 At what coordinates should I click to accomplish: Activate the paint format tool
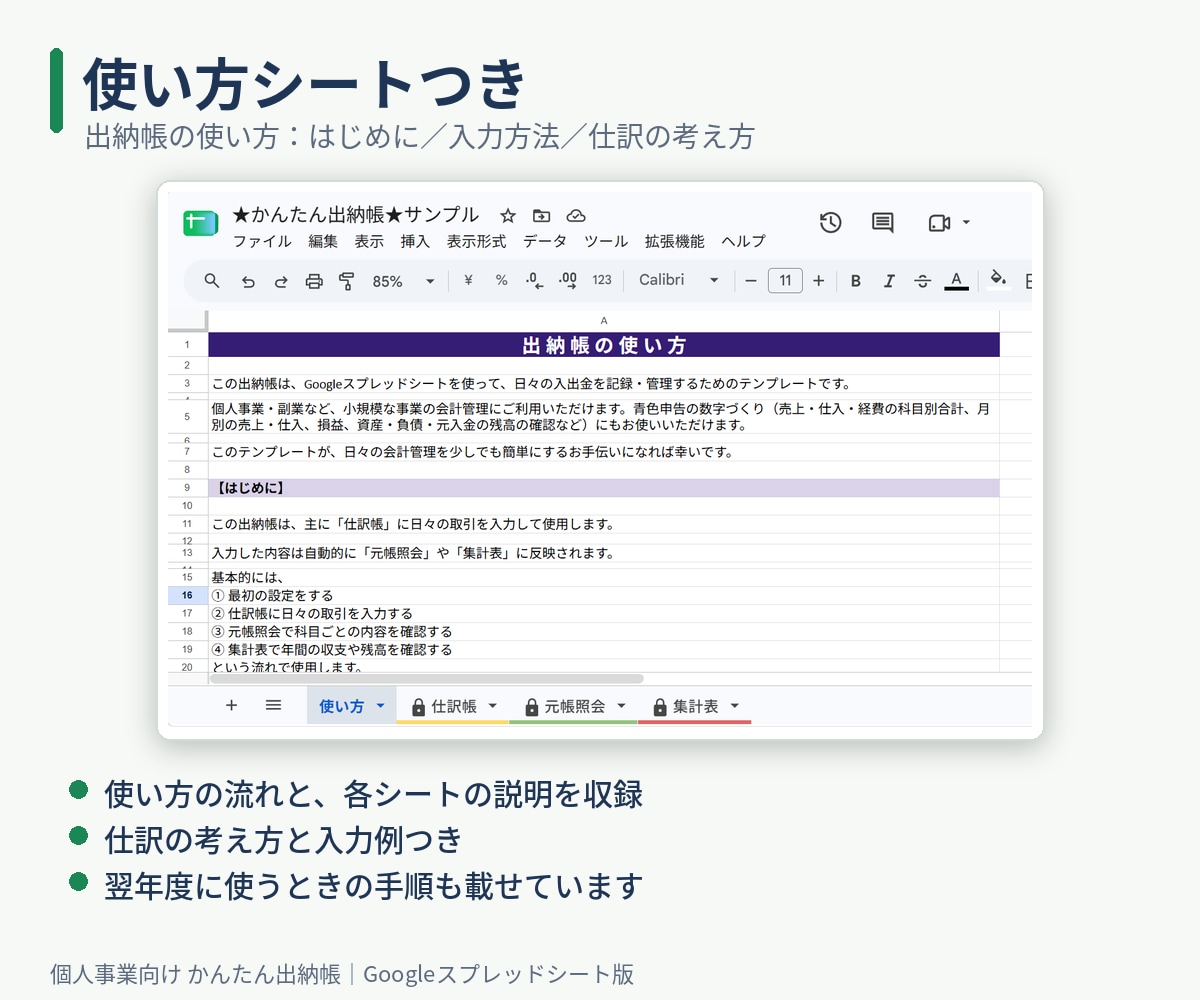[x=347, y=281]
